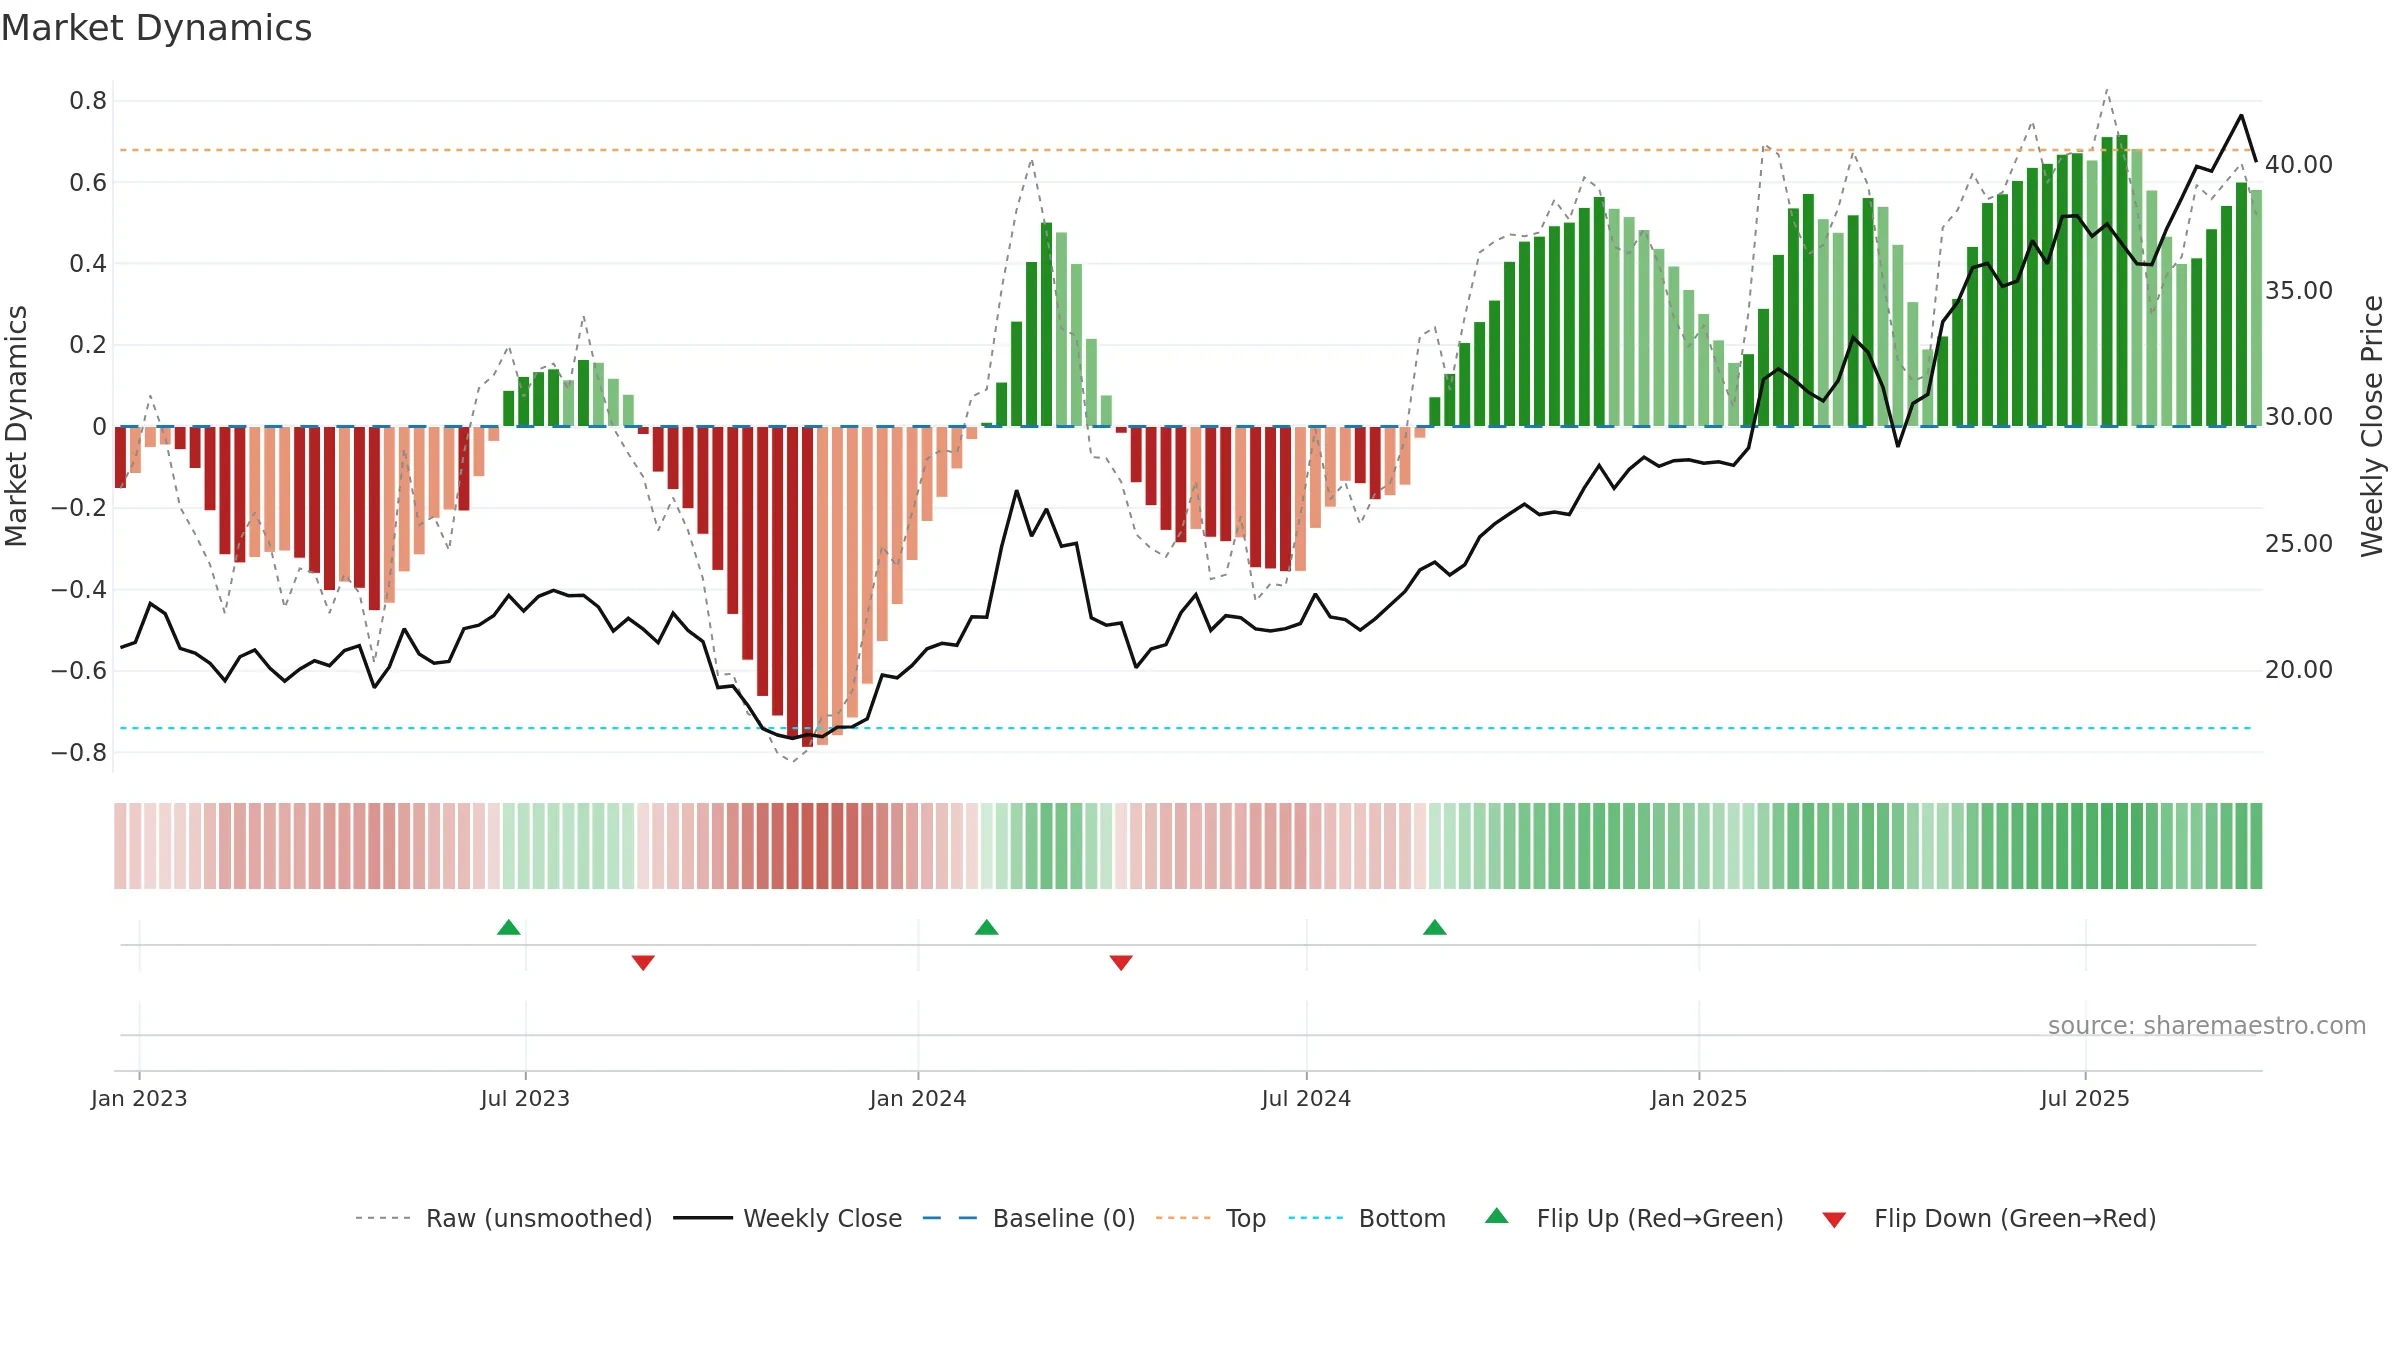This screenshot has height=1350, width=2400.
Task: Click the −0.8 left axis tick label
Action: click(79, 752)
